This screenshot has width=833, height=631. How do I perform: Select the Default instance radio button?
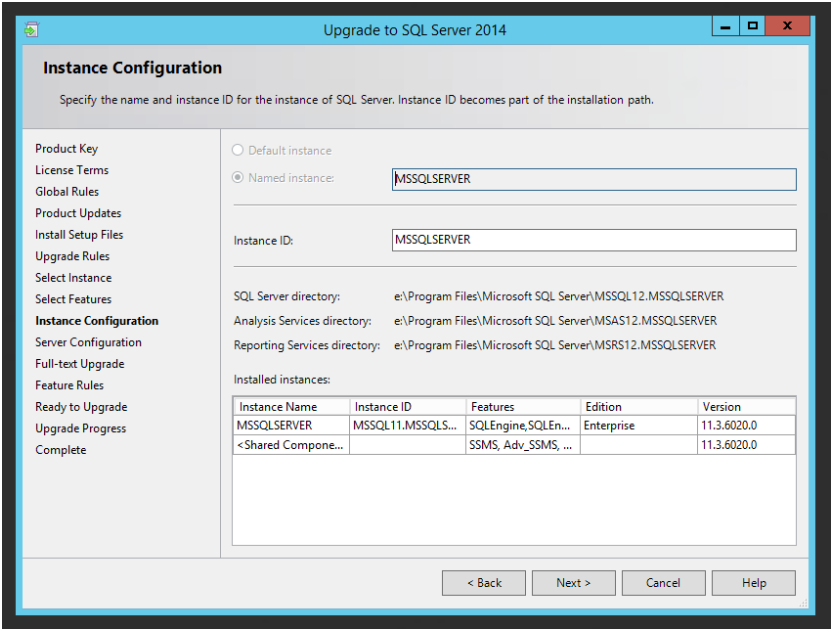(x=237, y=150)
